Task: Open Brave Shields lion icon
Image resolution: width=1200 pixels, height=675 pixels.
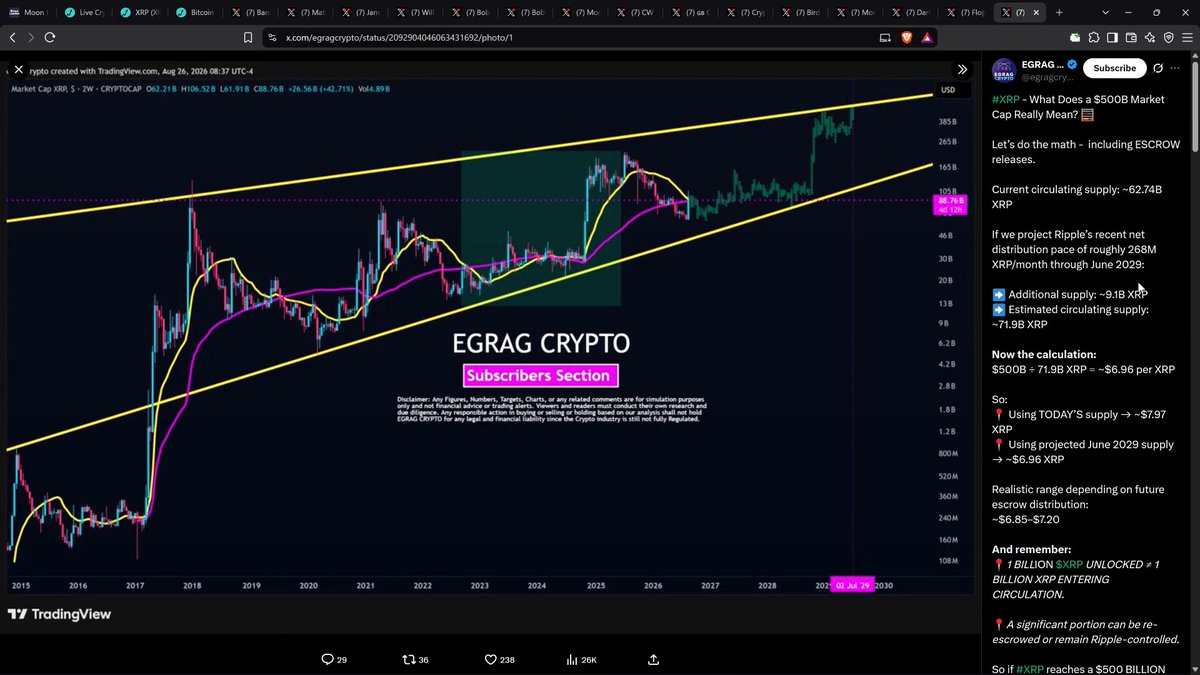Action: 907,37
